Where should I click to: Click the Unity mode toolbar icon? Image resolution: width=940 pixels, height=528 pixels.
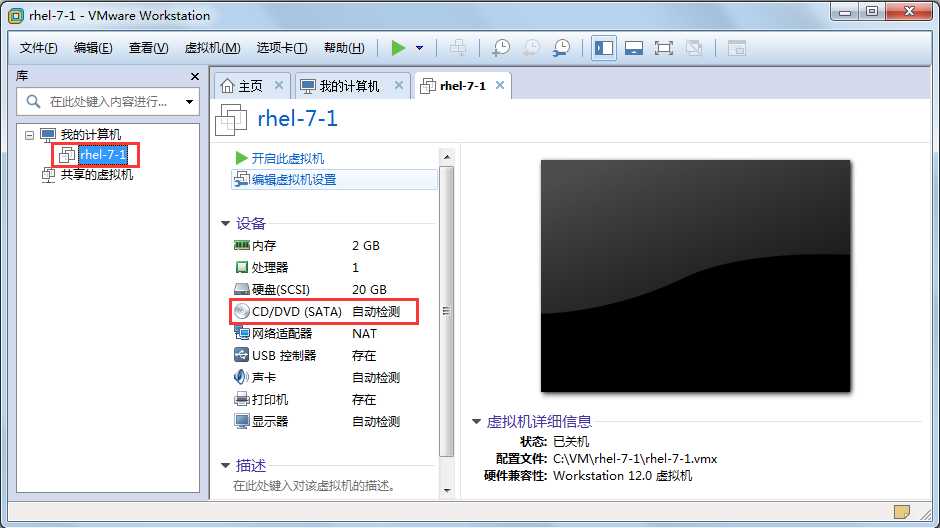click(x=694, y=47)
